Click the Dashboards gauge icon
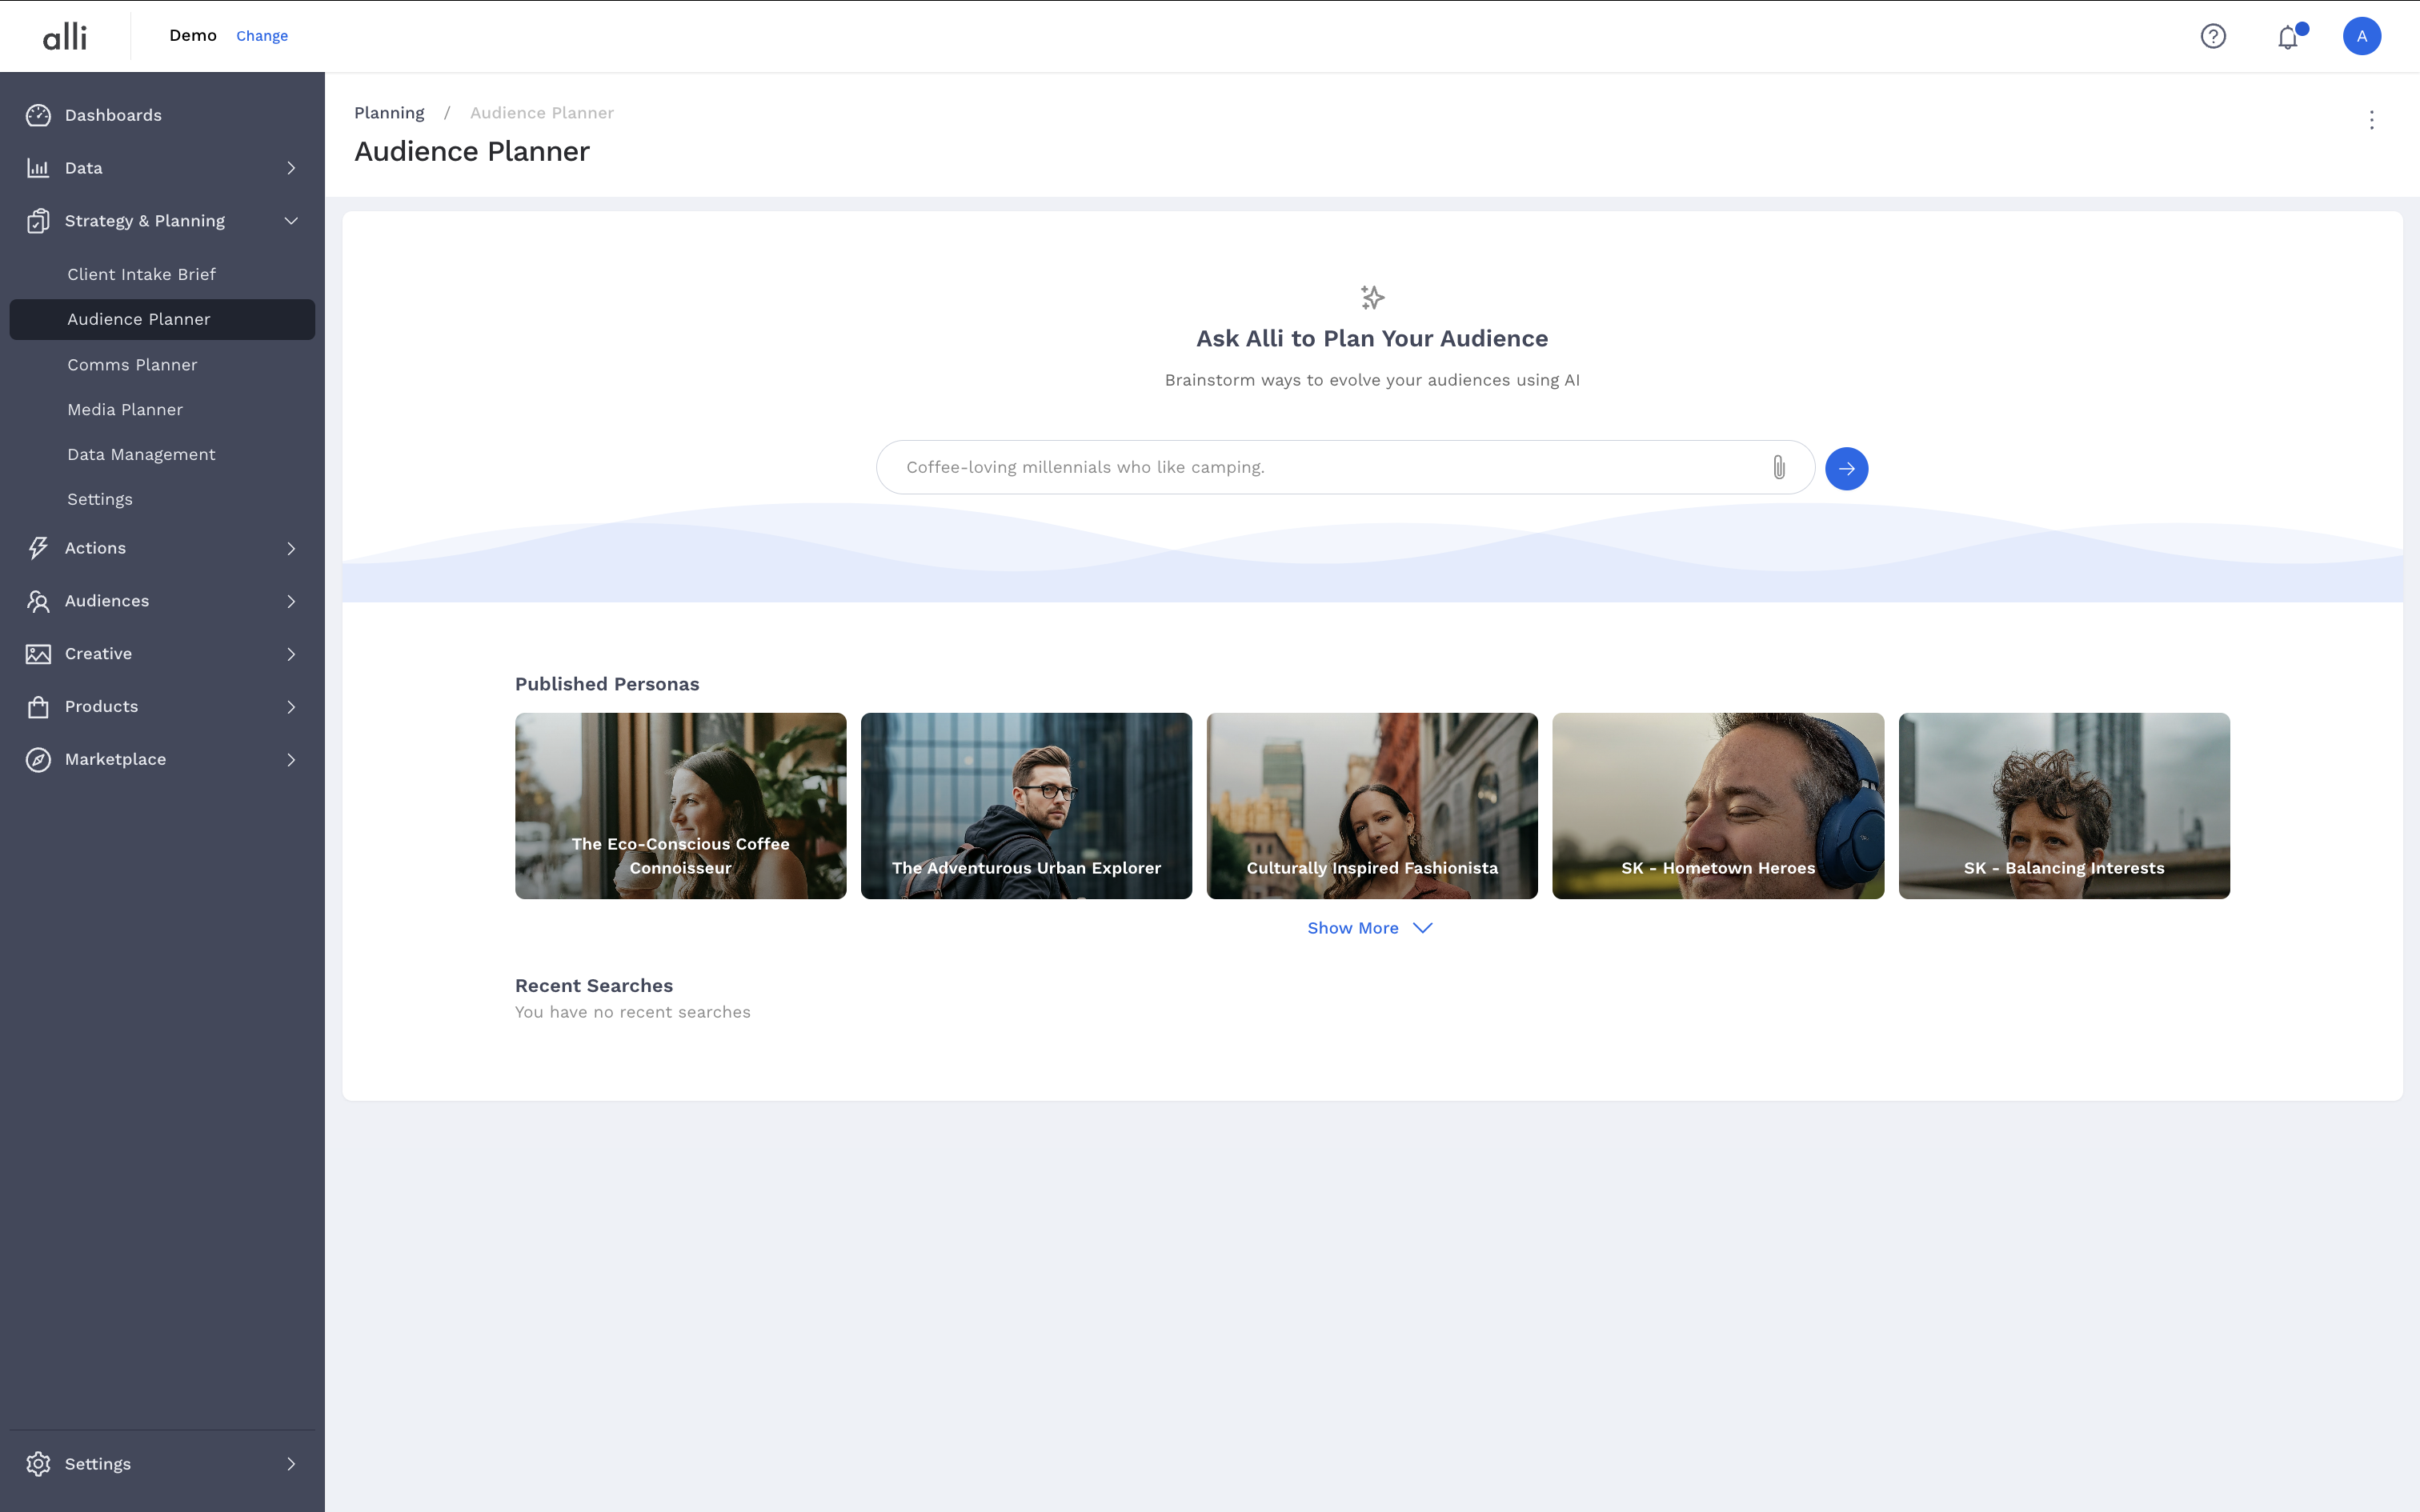The height and width of the screenshot is (1512, 2420). pyautogui.click(x=38, y=115)
